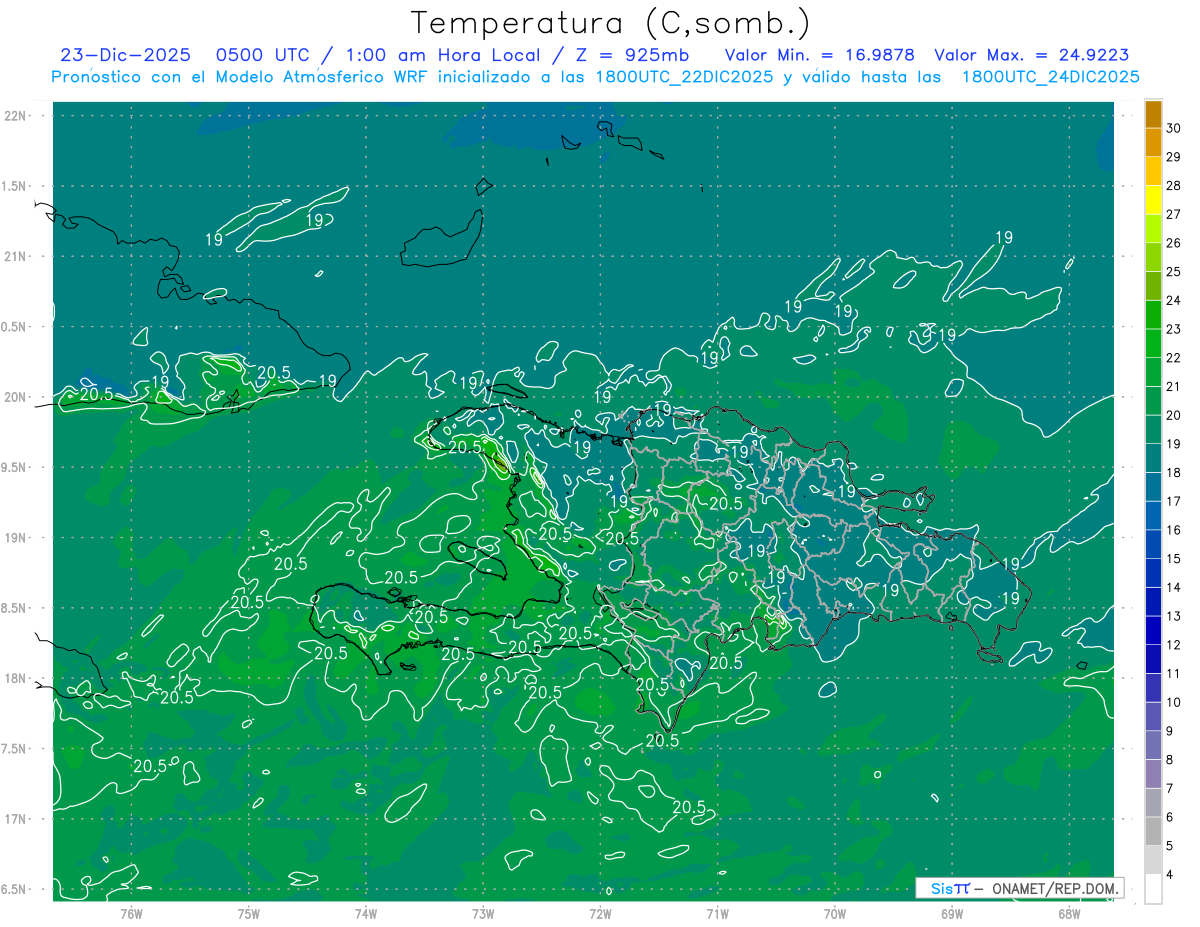The image size is (1200, 927).
Task: Click the "72W" longitude axis label
Action: pyautogui.click(x=600, y=913)
